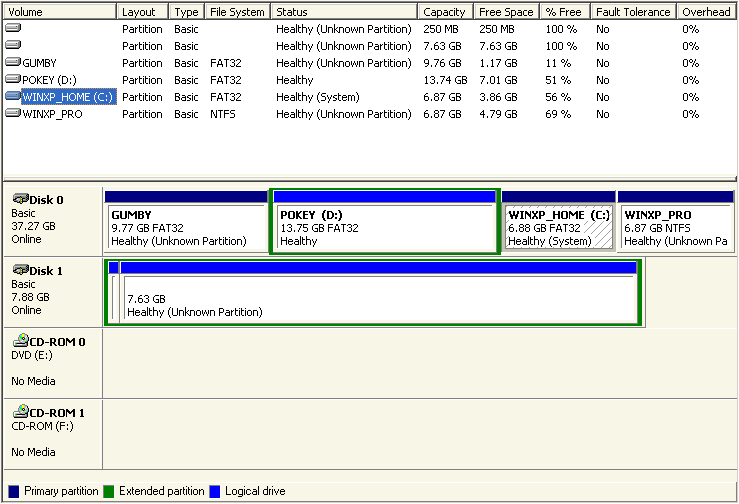Sort by the Capacity column header

point(444,12)
